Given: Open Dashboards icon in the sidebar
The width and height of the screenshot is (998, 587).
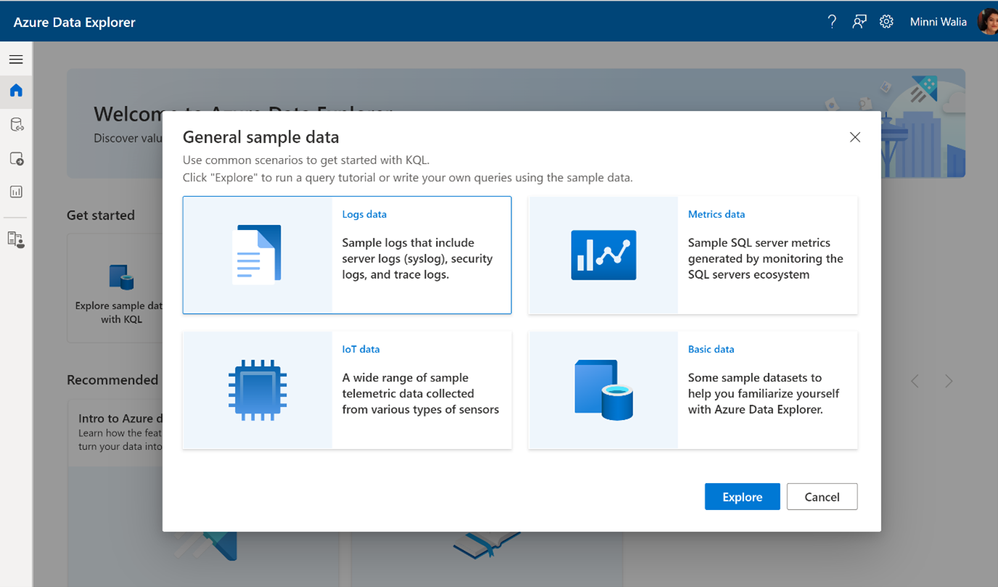Looking at the screenshot, I should pyautogui.click(x=17, y=192).
